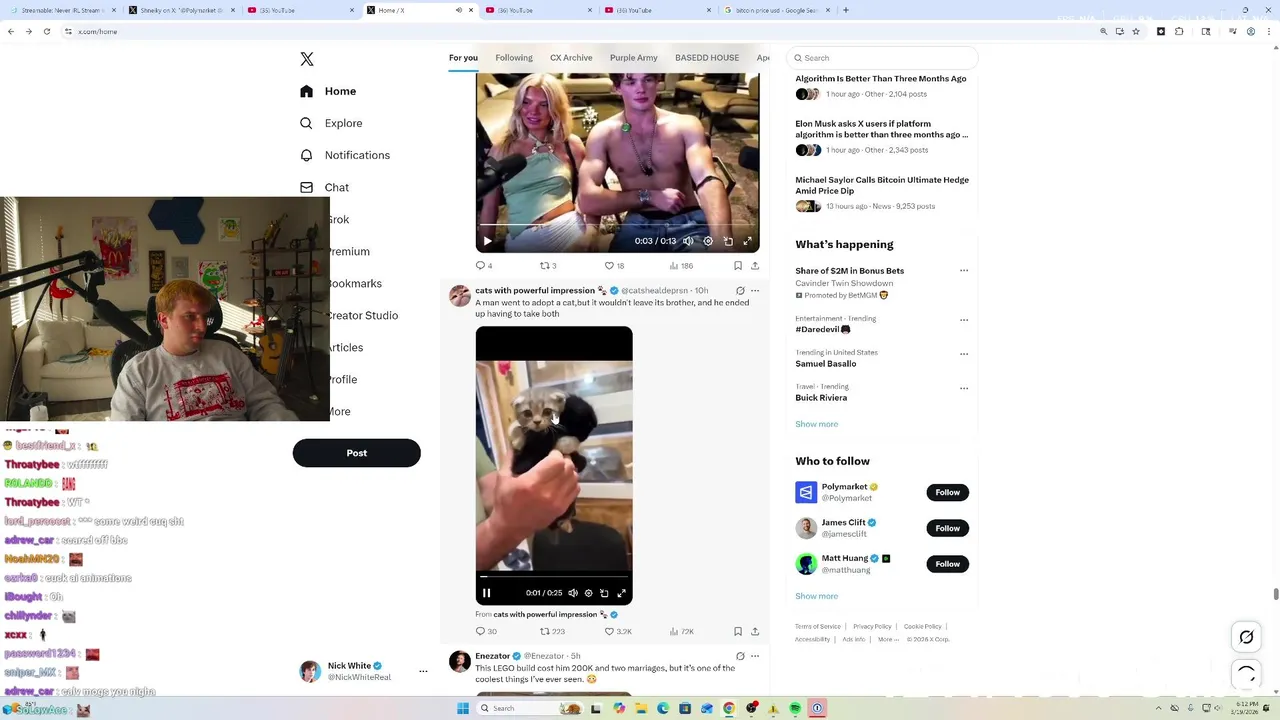Expand More links in the footer
Viewport: 1280px width, 720px height.
coord(888,639)
